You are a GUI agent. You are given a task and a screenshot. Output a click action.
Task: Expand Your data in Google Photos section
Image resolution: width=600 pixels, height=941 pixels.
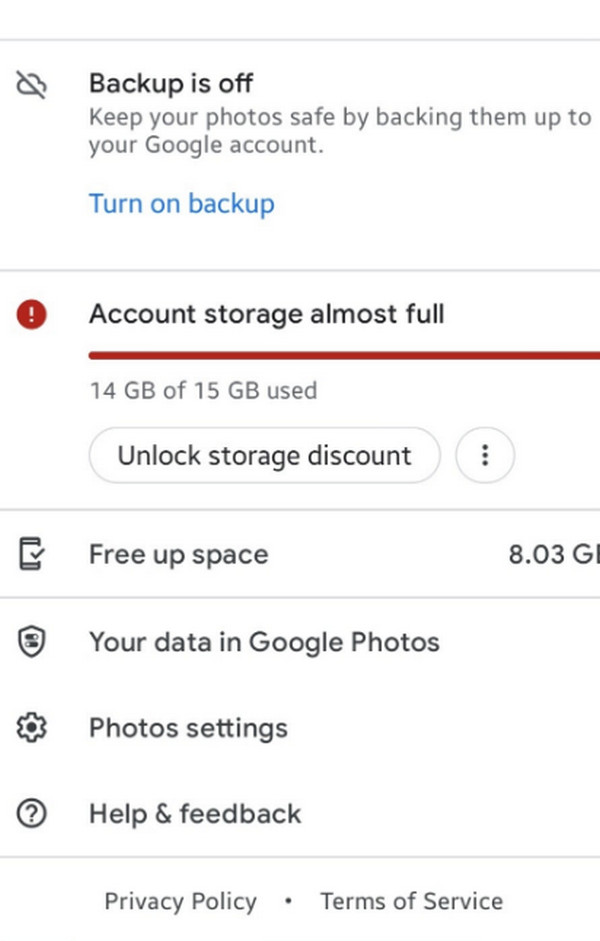tap(264, 641)
